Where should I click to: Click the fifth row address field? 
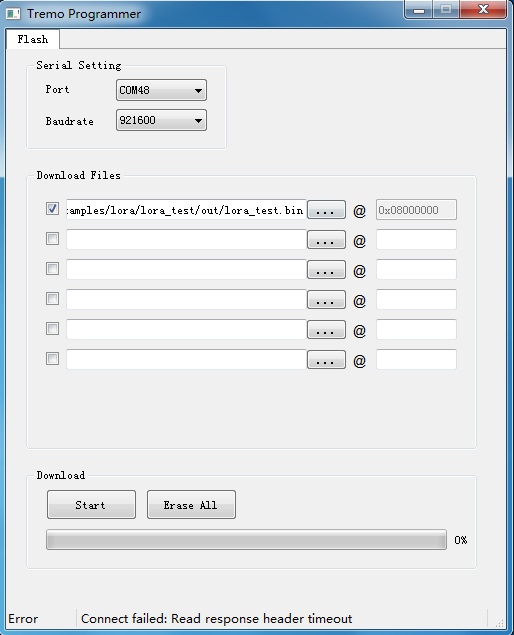pyautogui.click(x=416, y=330)
